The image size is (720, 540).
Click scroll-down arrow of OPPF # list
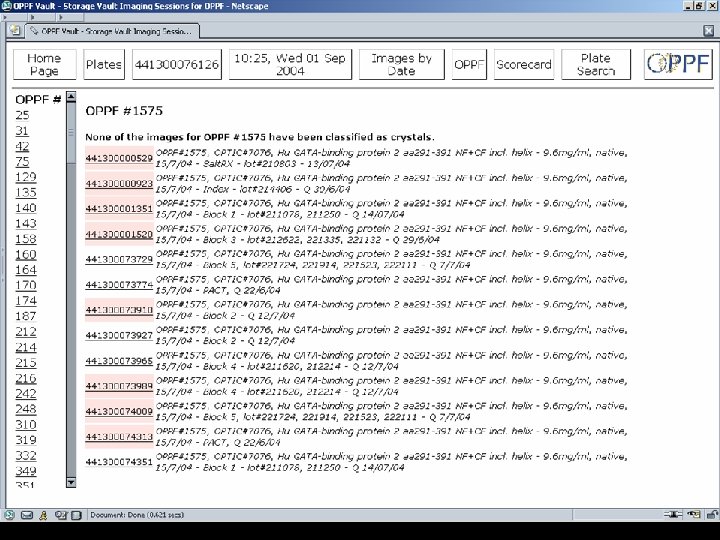[71, 482]
